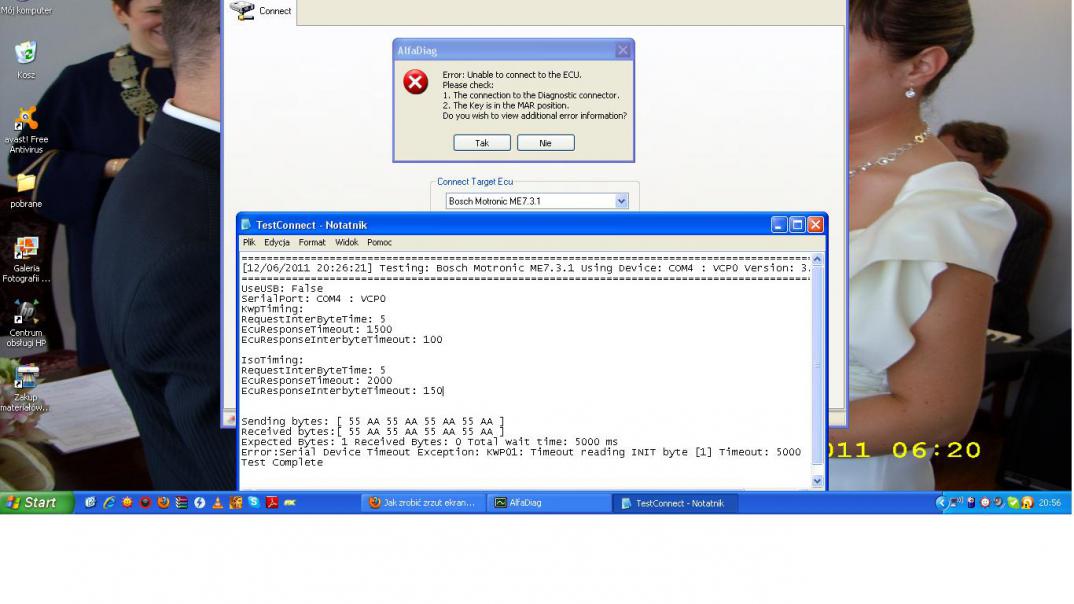Viewport: 1074px width, 604px height.
Task: Click the 'IsoTiming:' line in Notatnik
Action: click(272, 360)
